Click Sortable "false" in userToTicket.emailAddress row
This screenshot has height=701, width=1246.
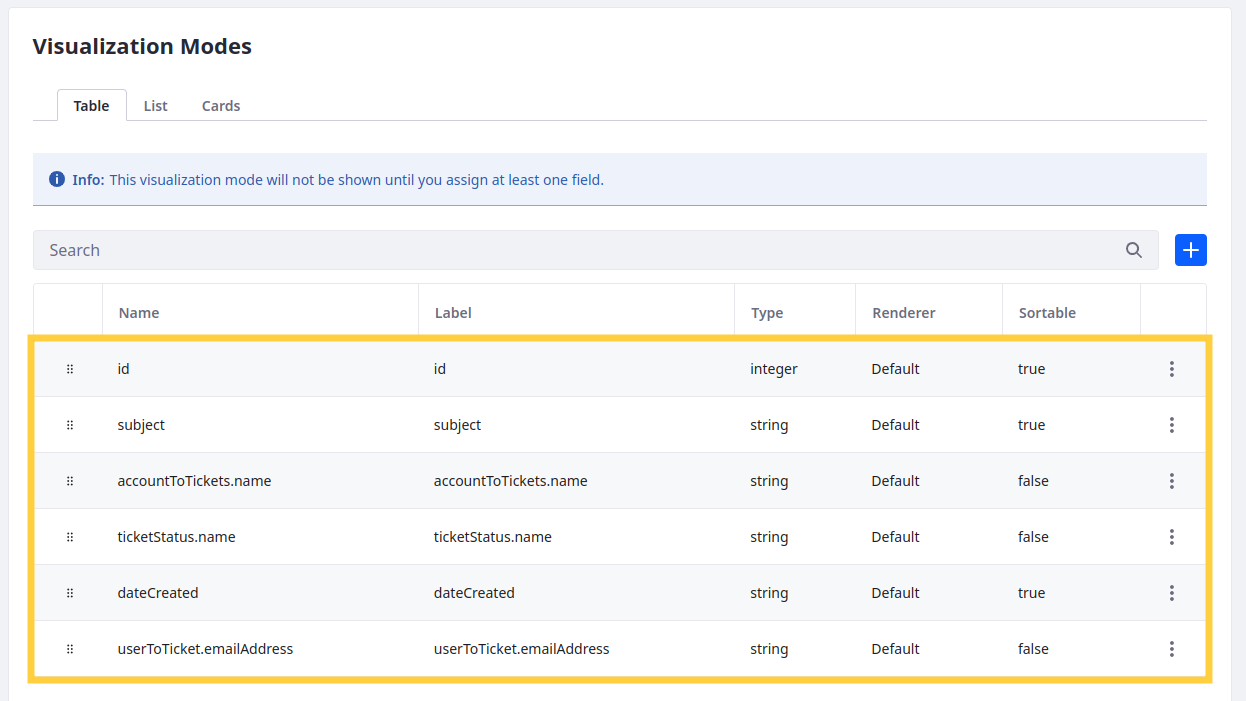(x=1033, y=649)
